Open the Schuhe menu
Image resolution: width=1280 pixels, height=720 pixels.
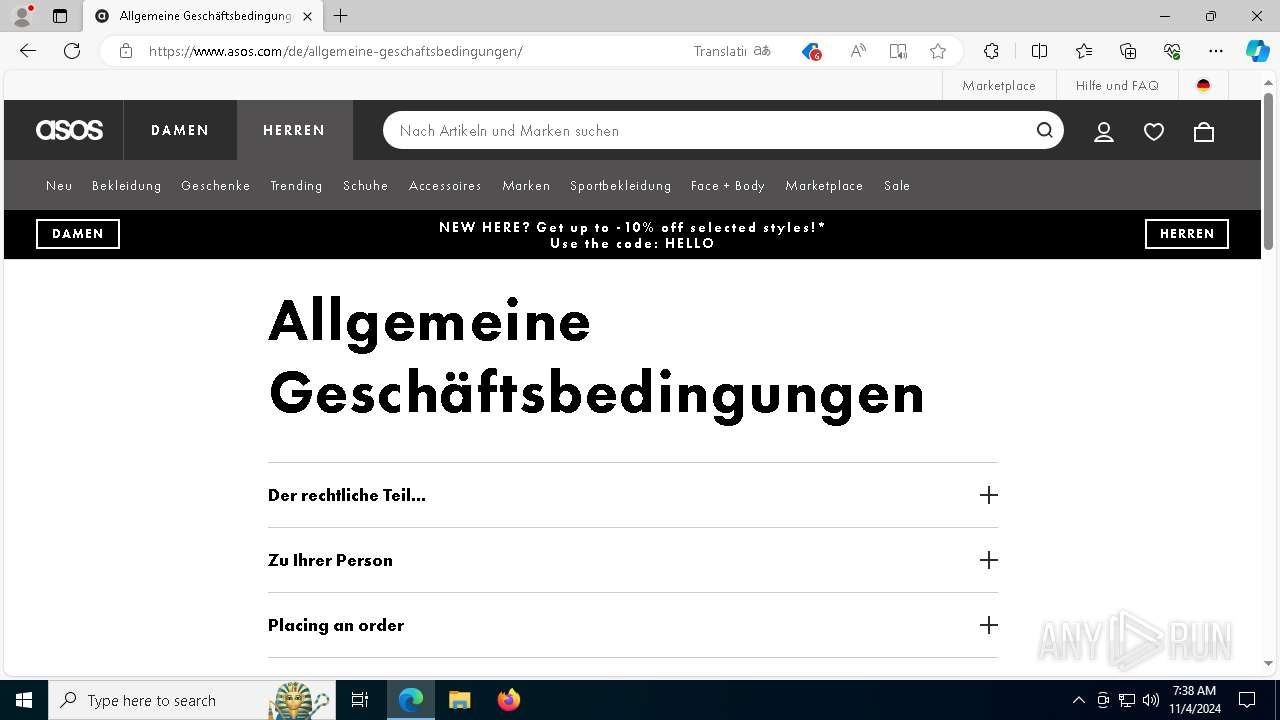pos(365,185)
